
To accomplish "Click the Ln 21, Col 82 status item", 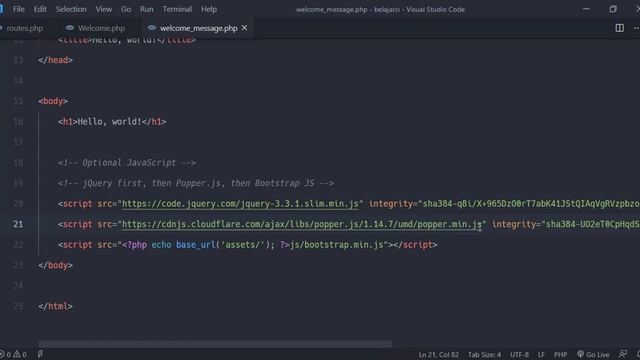I will (x=438, y=355).
